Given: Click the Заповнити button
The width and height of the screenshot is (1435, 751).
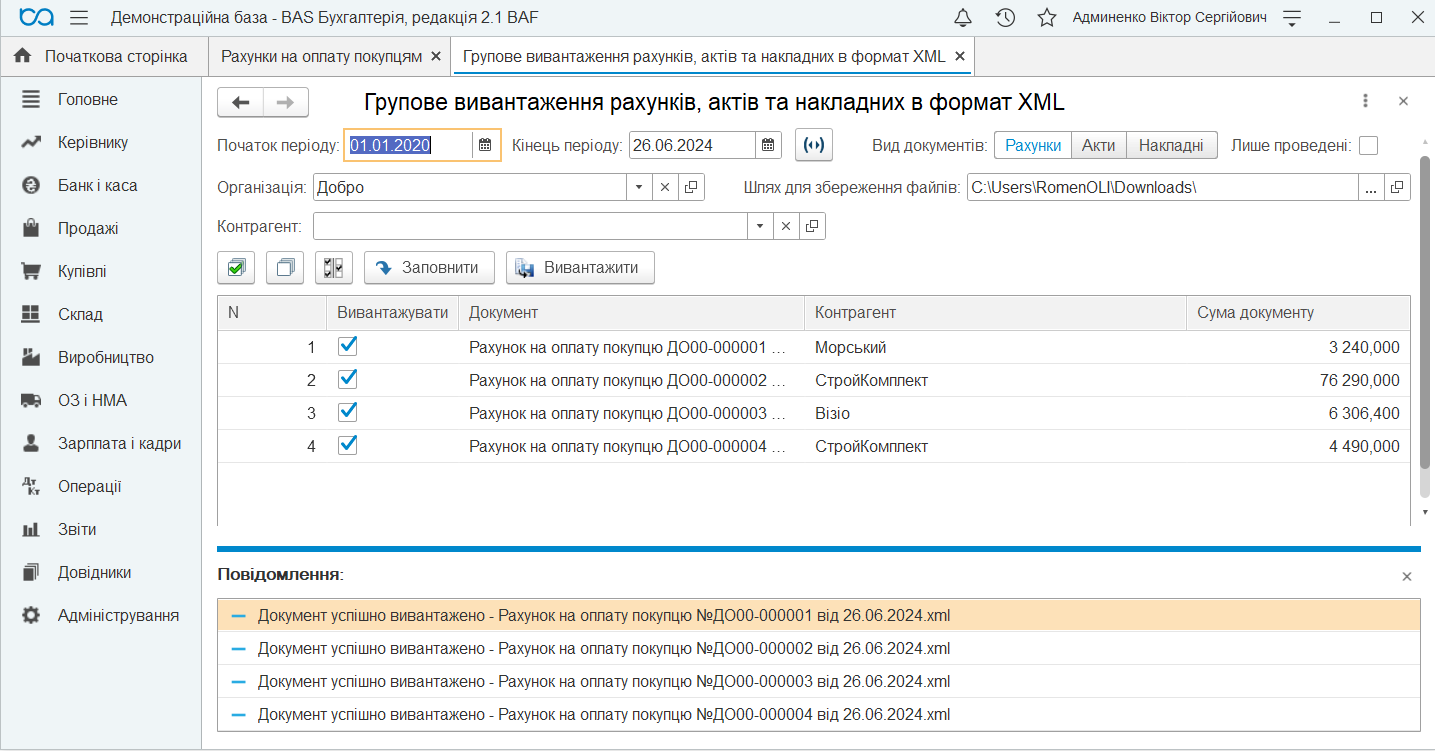Looking at the screenshot, I should click(429, 268).
